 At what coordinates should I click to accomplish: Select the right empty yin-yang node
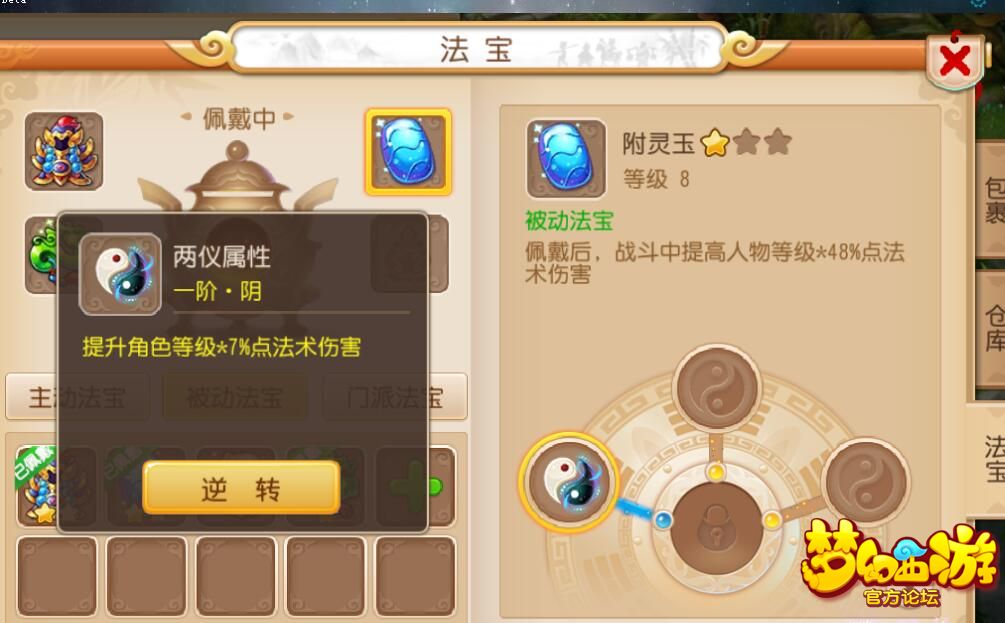(x=865, y=482)
